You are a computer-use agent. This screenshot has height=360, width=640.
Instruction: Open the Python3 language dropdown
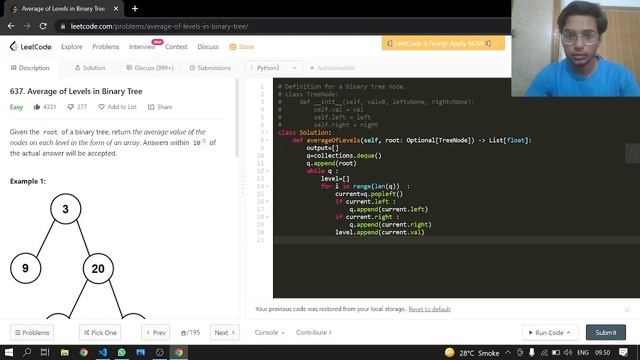[x=273, y=68]
